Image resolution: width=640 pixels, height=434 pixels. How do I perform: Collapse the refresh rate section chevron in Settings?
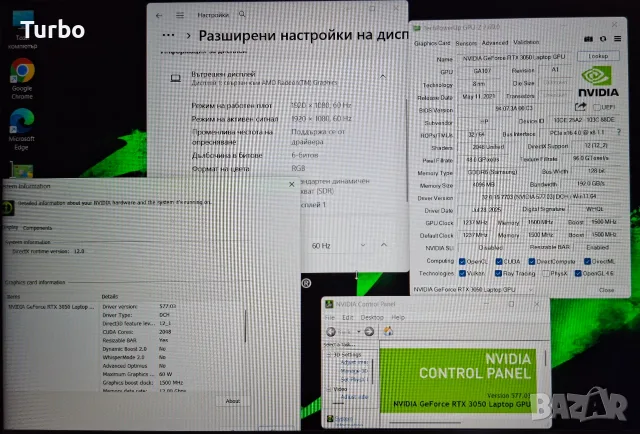point(384,245)
